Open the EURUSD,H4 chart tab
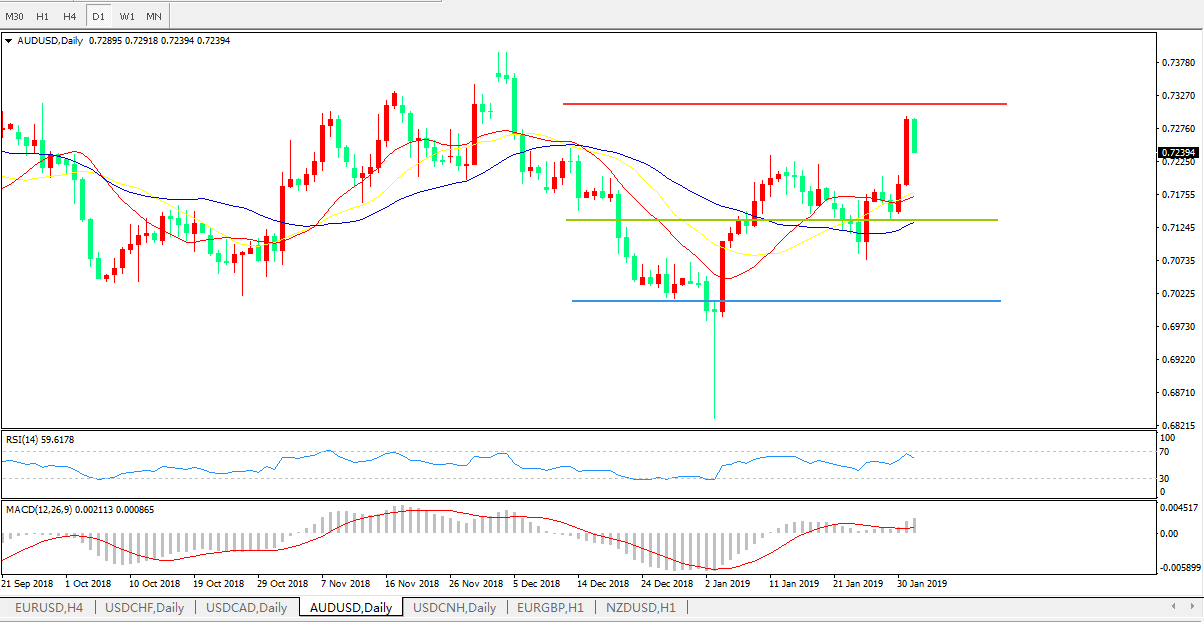The height and width of the screenshot is (622, 1204). pyautogui.click(x=48, y=608)
